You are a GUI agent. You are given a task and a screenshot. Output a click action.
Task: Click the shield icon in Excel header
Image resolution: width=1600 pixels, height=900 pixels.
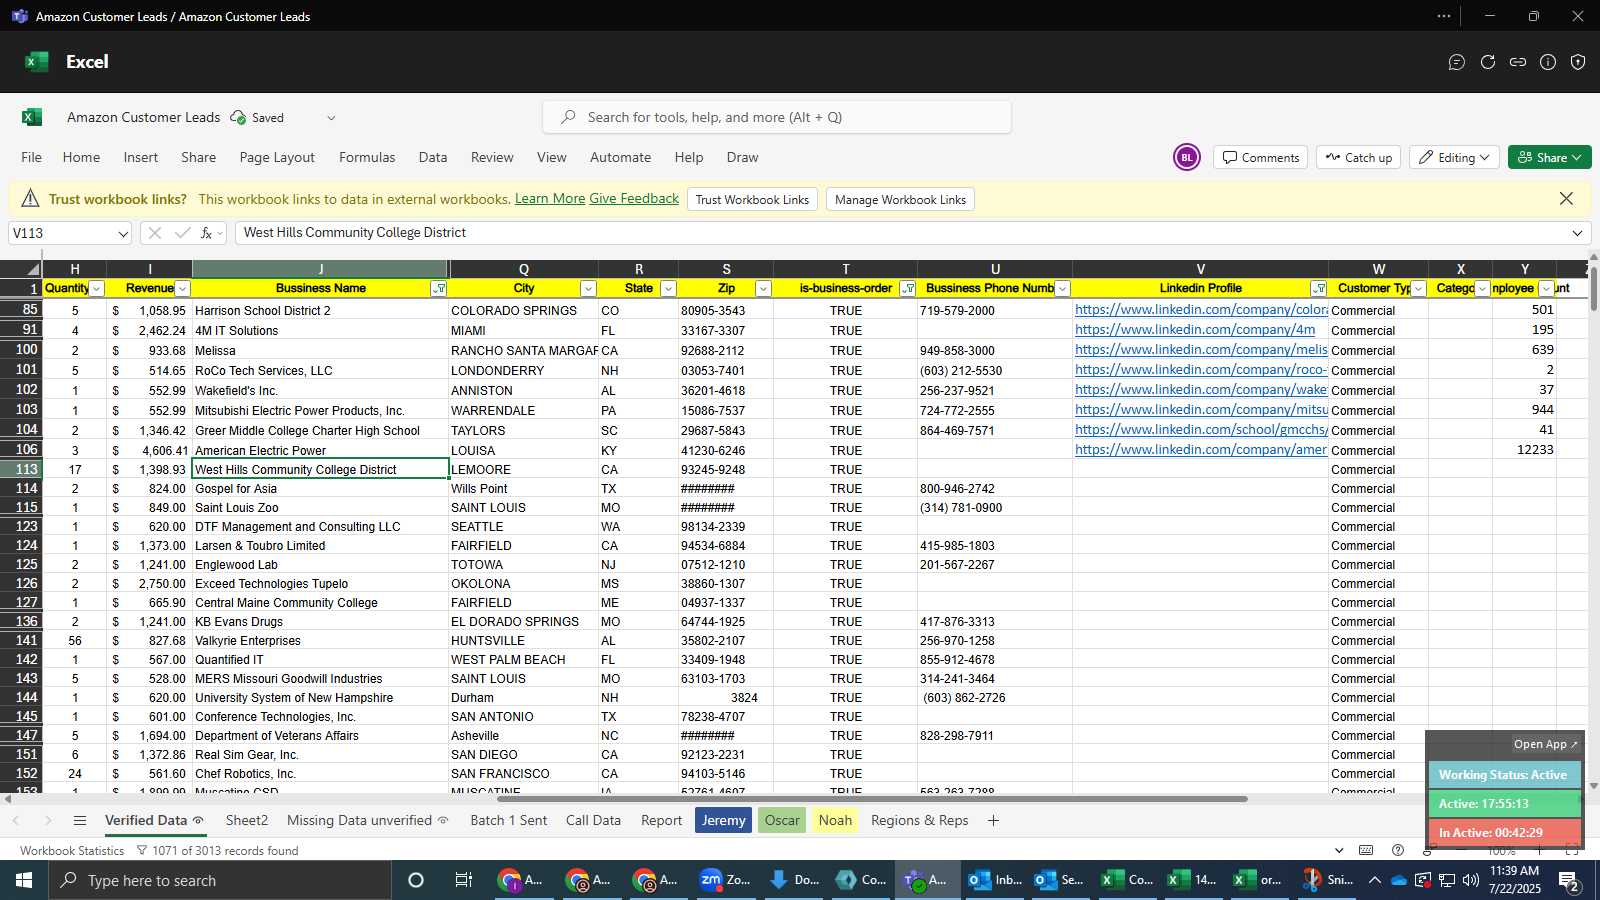pos(1578,62)
